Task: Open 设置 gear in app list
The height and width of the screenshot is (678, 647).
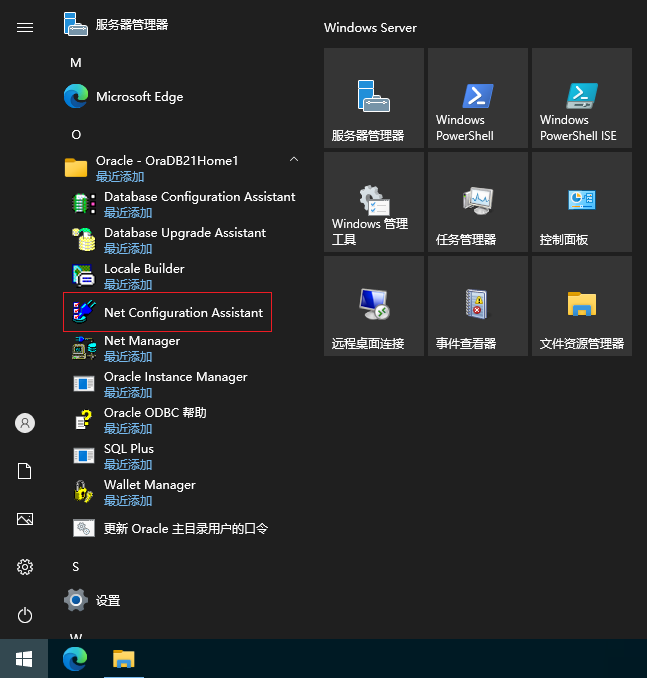Action: pos(76,600)
